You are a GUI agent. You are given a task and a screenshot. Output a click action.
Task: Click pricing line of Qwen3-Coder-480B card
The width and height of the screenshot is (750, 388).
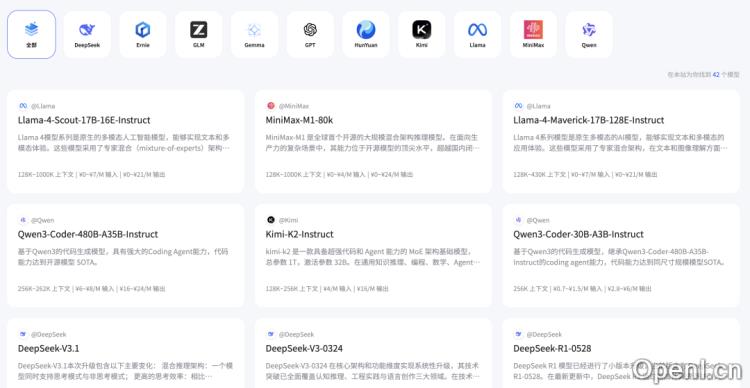coord(91,289)
